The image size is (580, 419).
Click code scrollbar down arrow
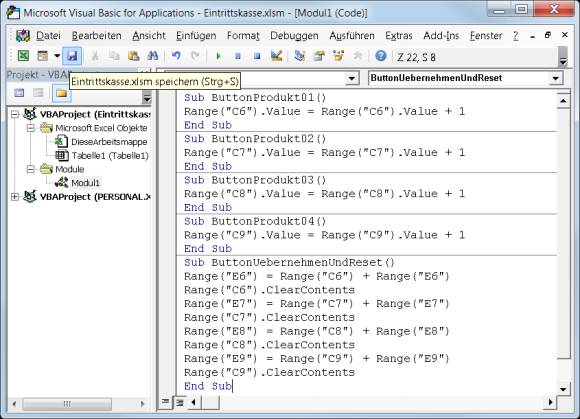(x=563, y=389)
